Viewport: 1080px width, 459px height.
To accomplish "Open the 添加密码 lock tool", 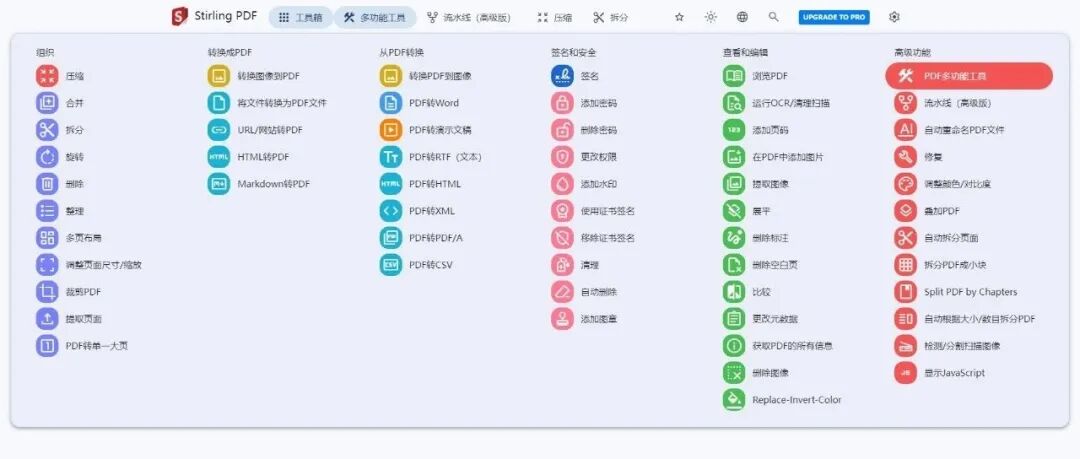I will click(584, 103).
